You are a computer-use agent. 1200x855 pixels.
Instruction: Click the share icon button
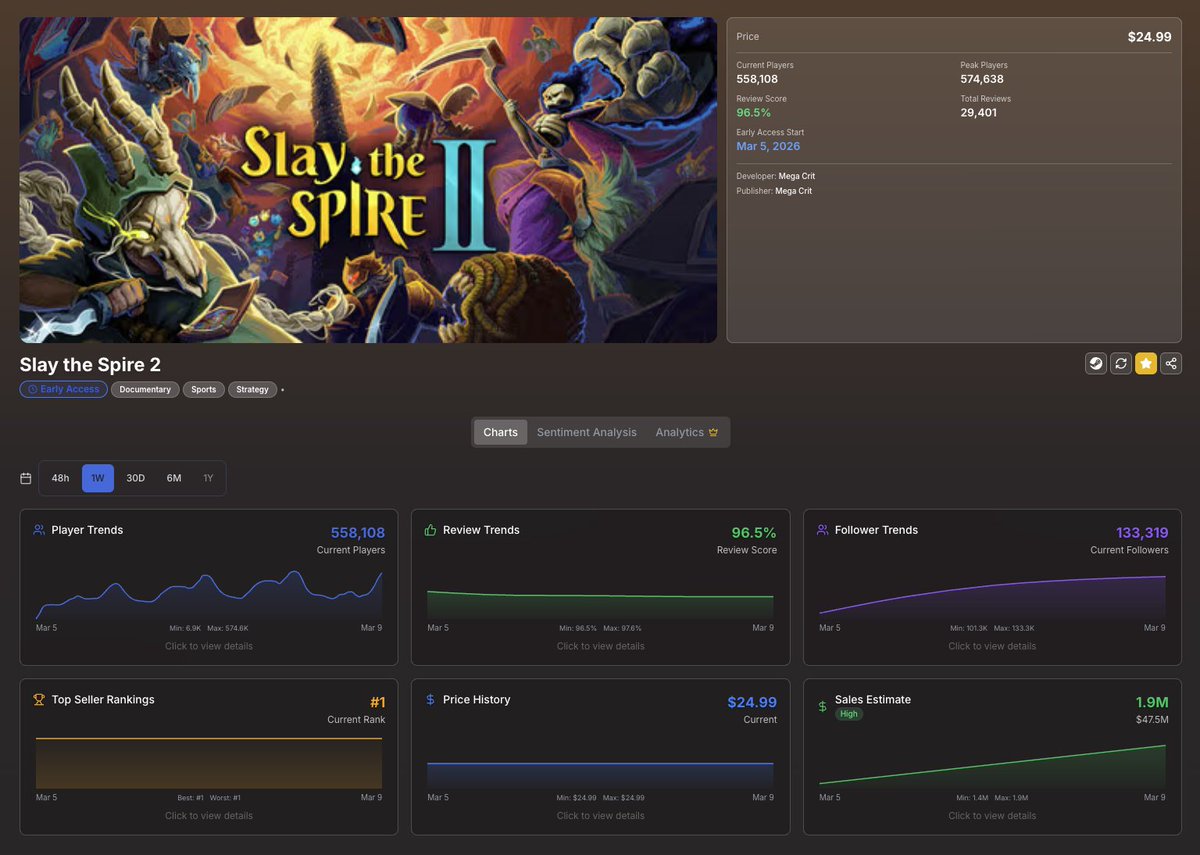tap(1171, 363)
